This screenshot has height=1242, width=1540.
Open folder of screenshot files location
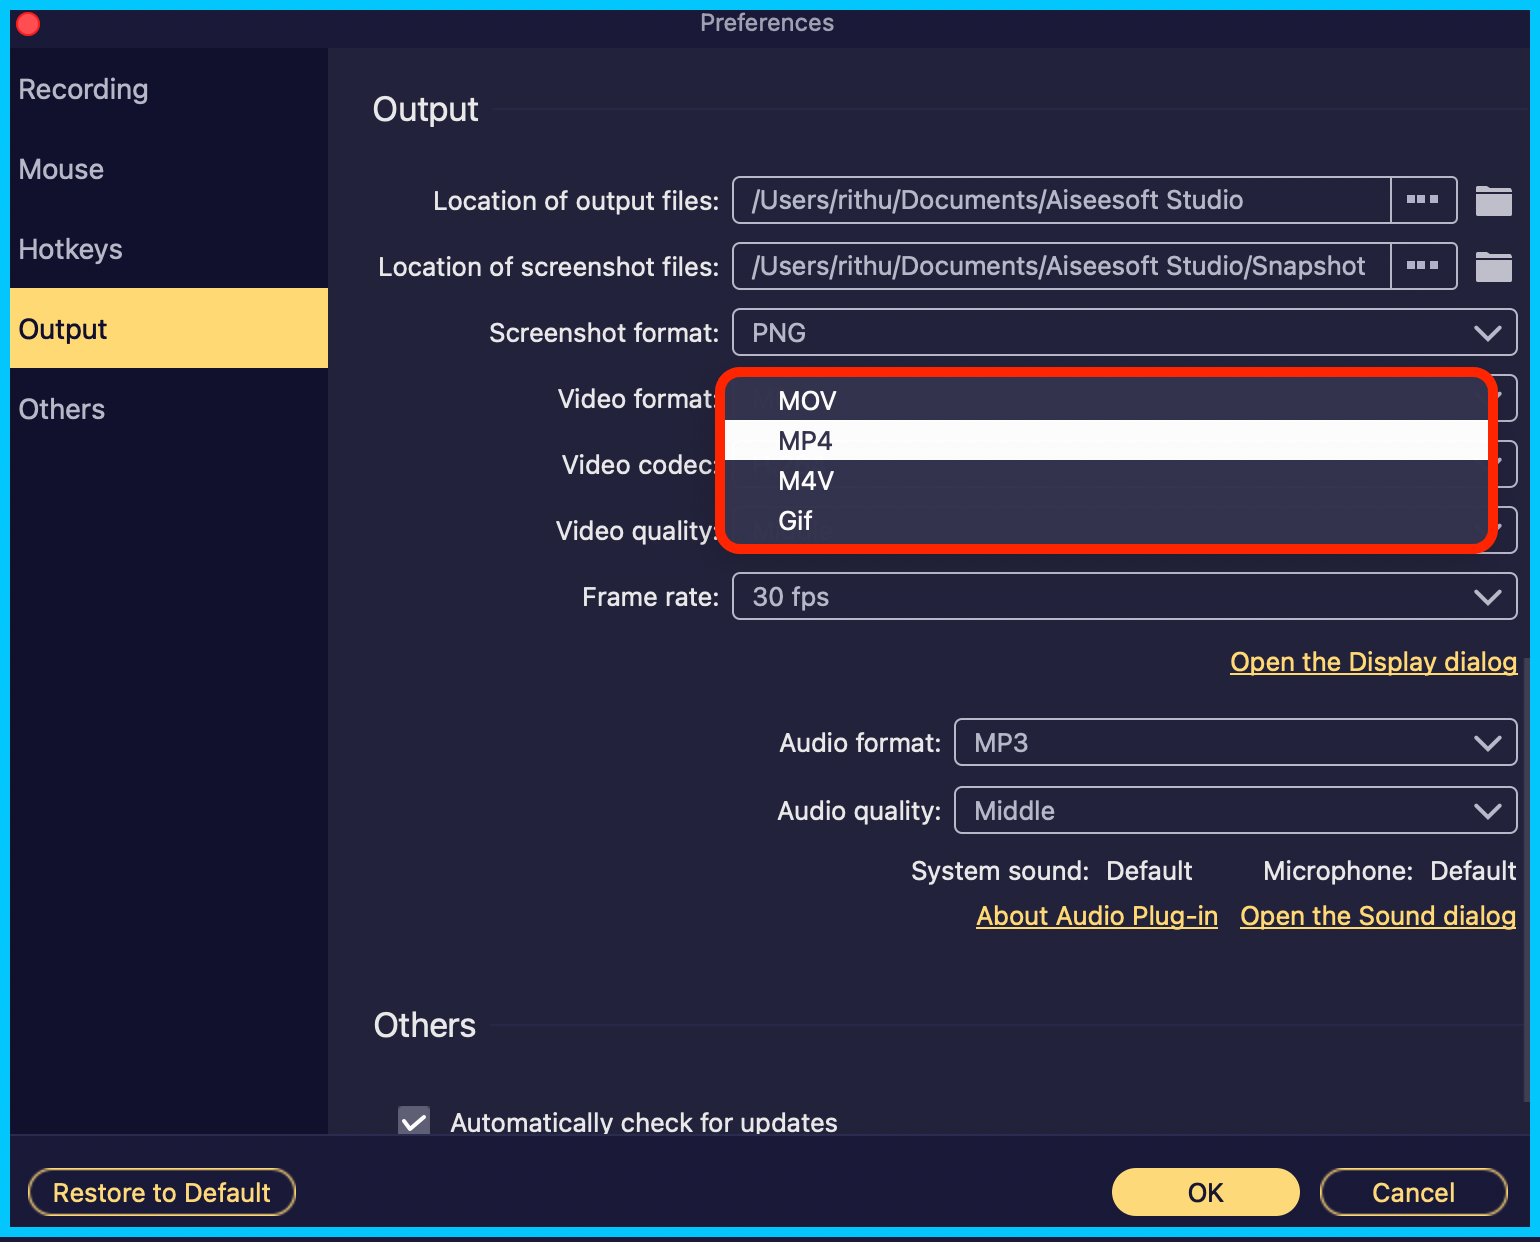pos(1493,267)
